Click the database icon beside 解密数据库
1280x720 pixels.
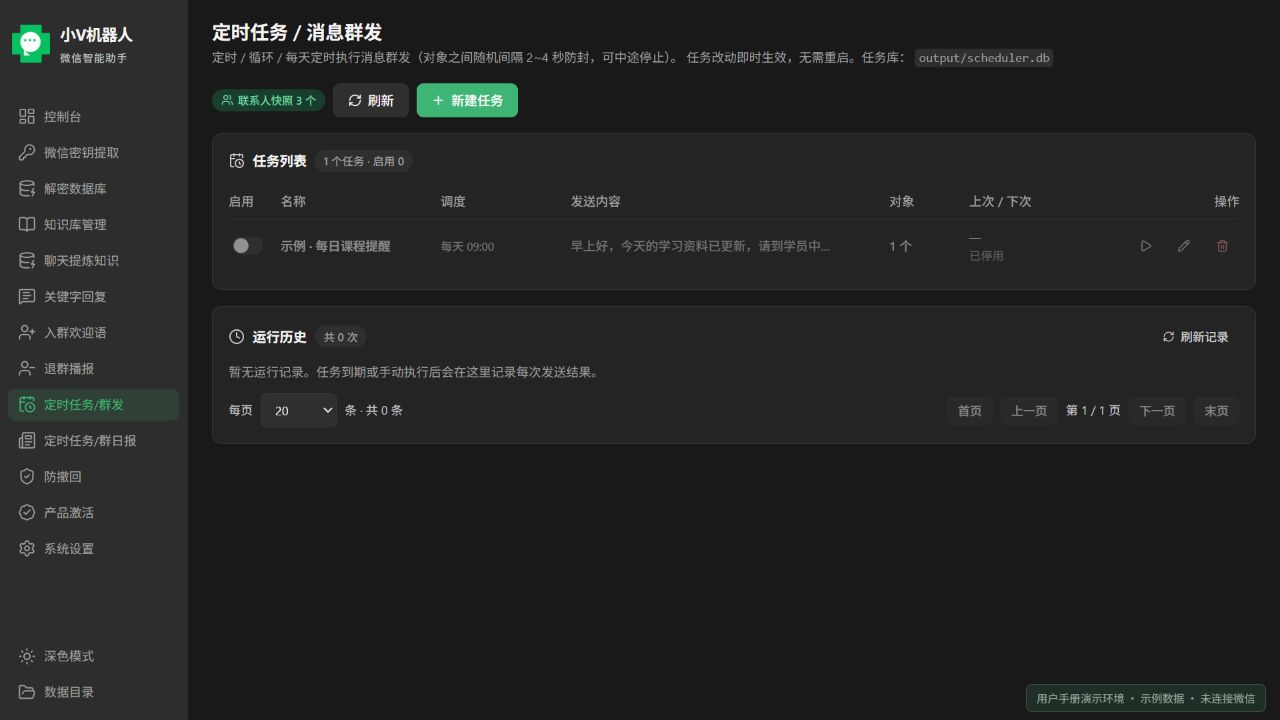[27, 189]
